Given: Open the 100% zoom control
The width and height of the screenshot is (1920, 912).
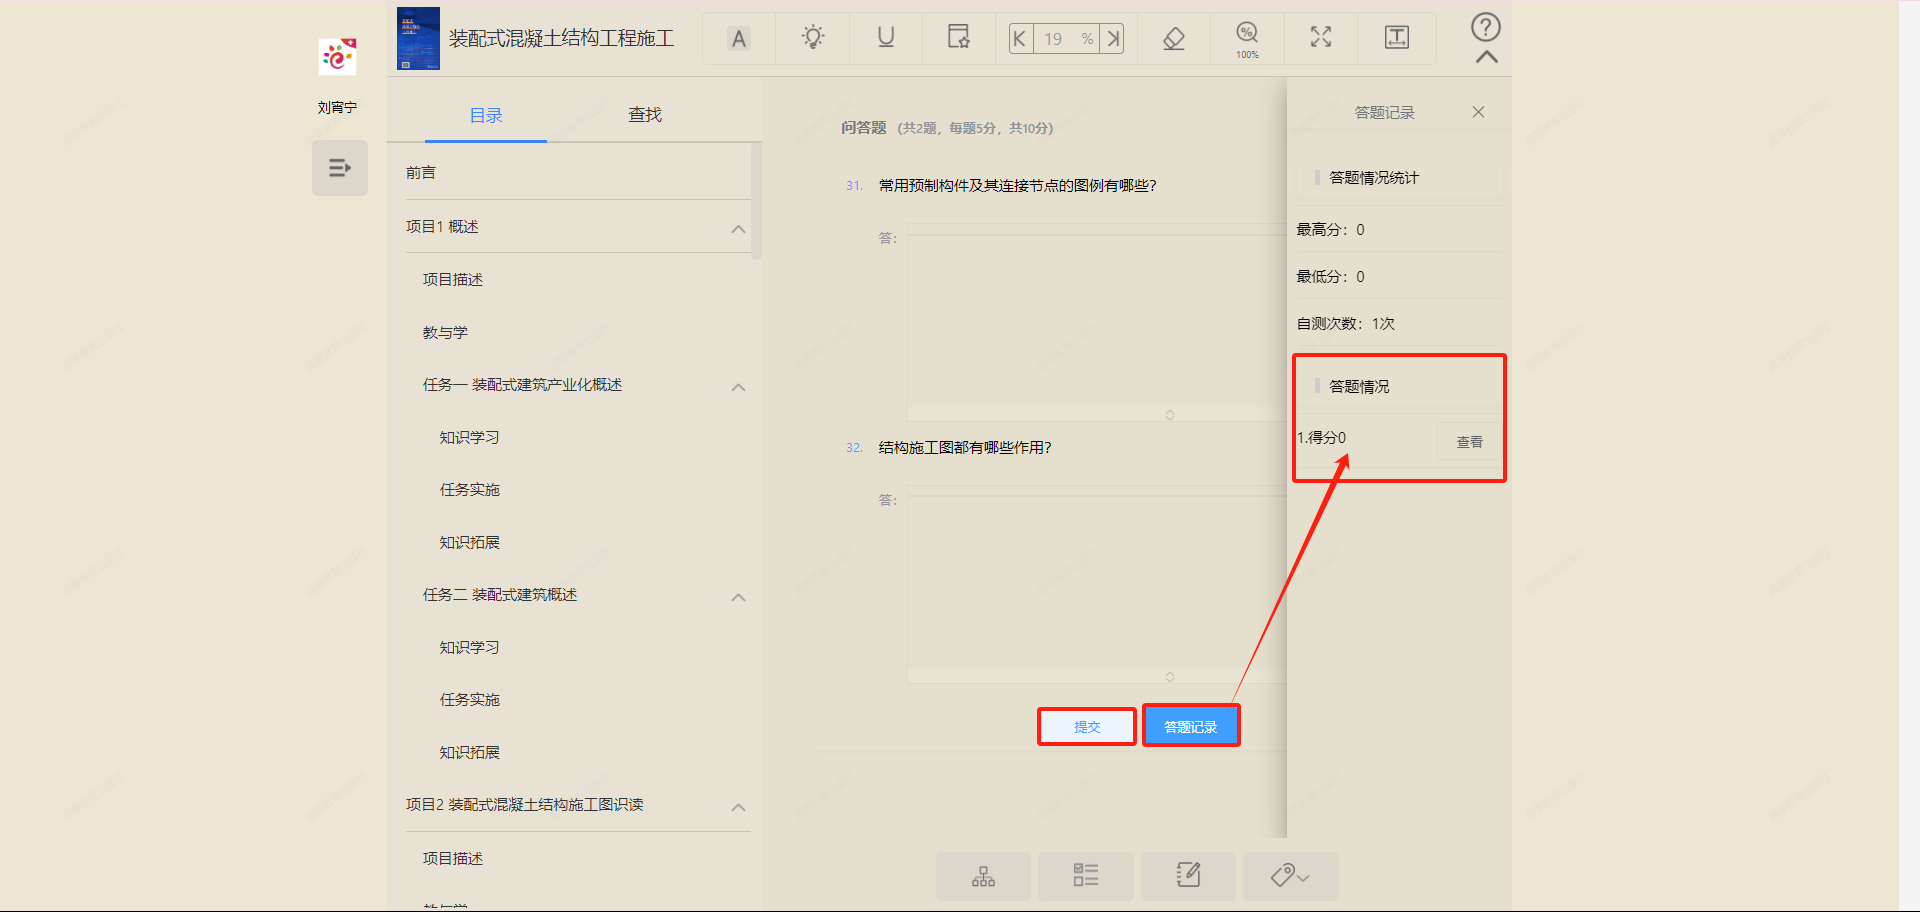Looking at the screenshot, I should click(x=1247, y=39).
